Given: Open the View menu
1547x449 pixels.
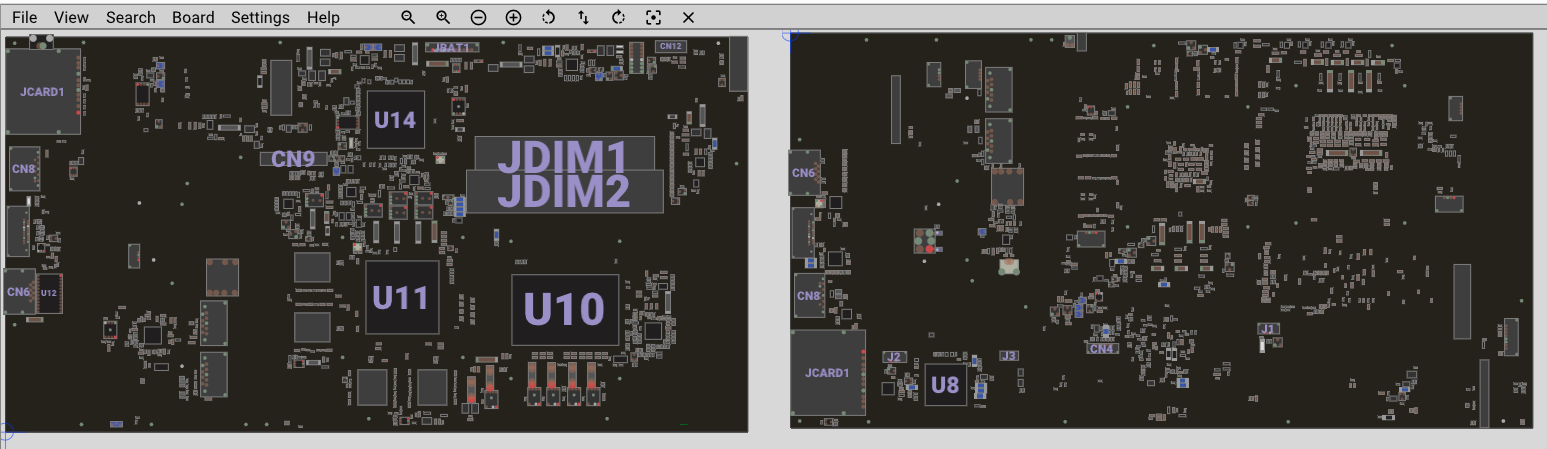Looking at the screenshot, I should (x=71, y=18).
